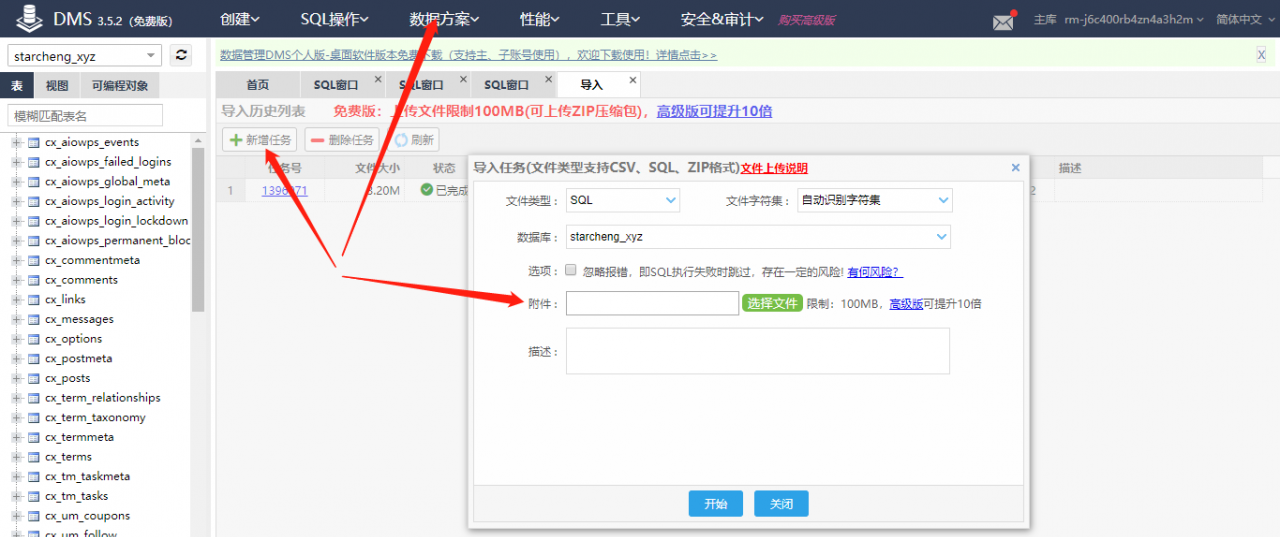The height and width of the screenshot is (537, 1280).
Task: Open the 文件类型 SQL dropdown
Action: pyautogui.click(x=622, y=200)
